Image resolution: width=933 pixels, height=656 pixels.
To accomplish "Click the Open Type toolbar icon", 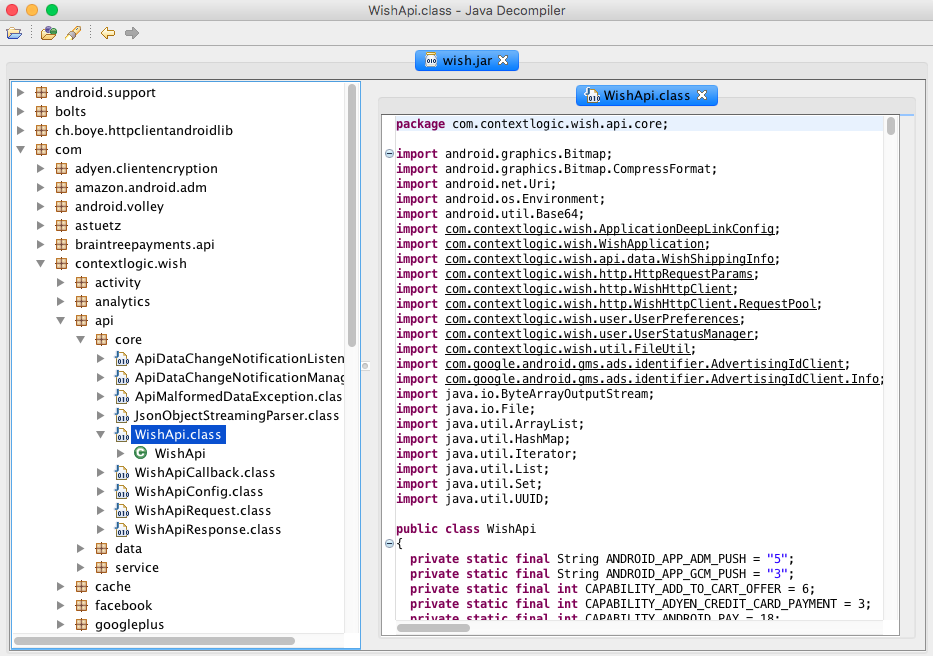I will pos(49,33).
